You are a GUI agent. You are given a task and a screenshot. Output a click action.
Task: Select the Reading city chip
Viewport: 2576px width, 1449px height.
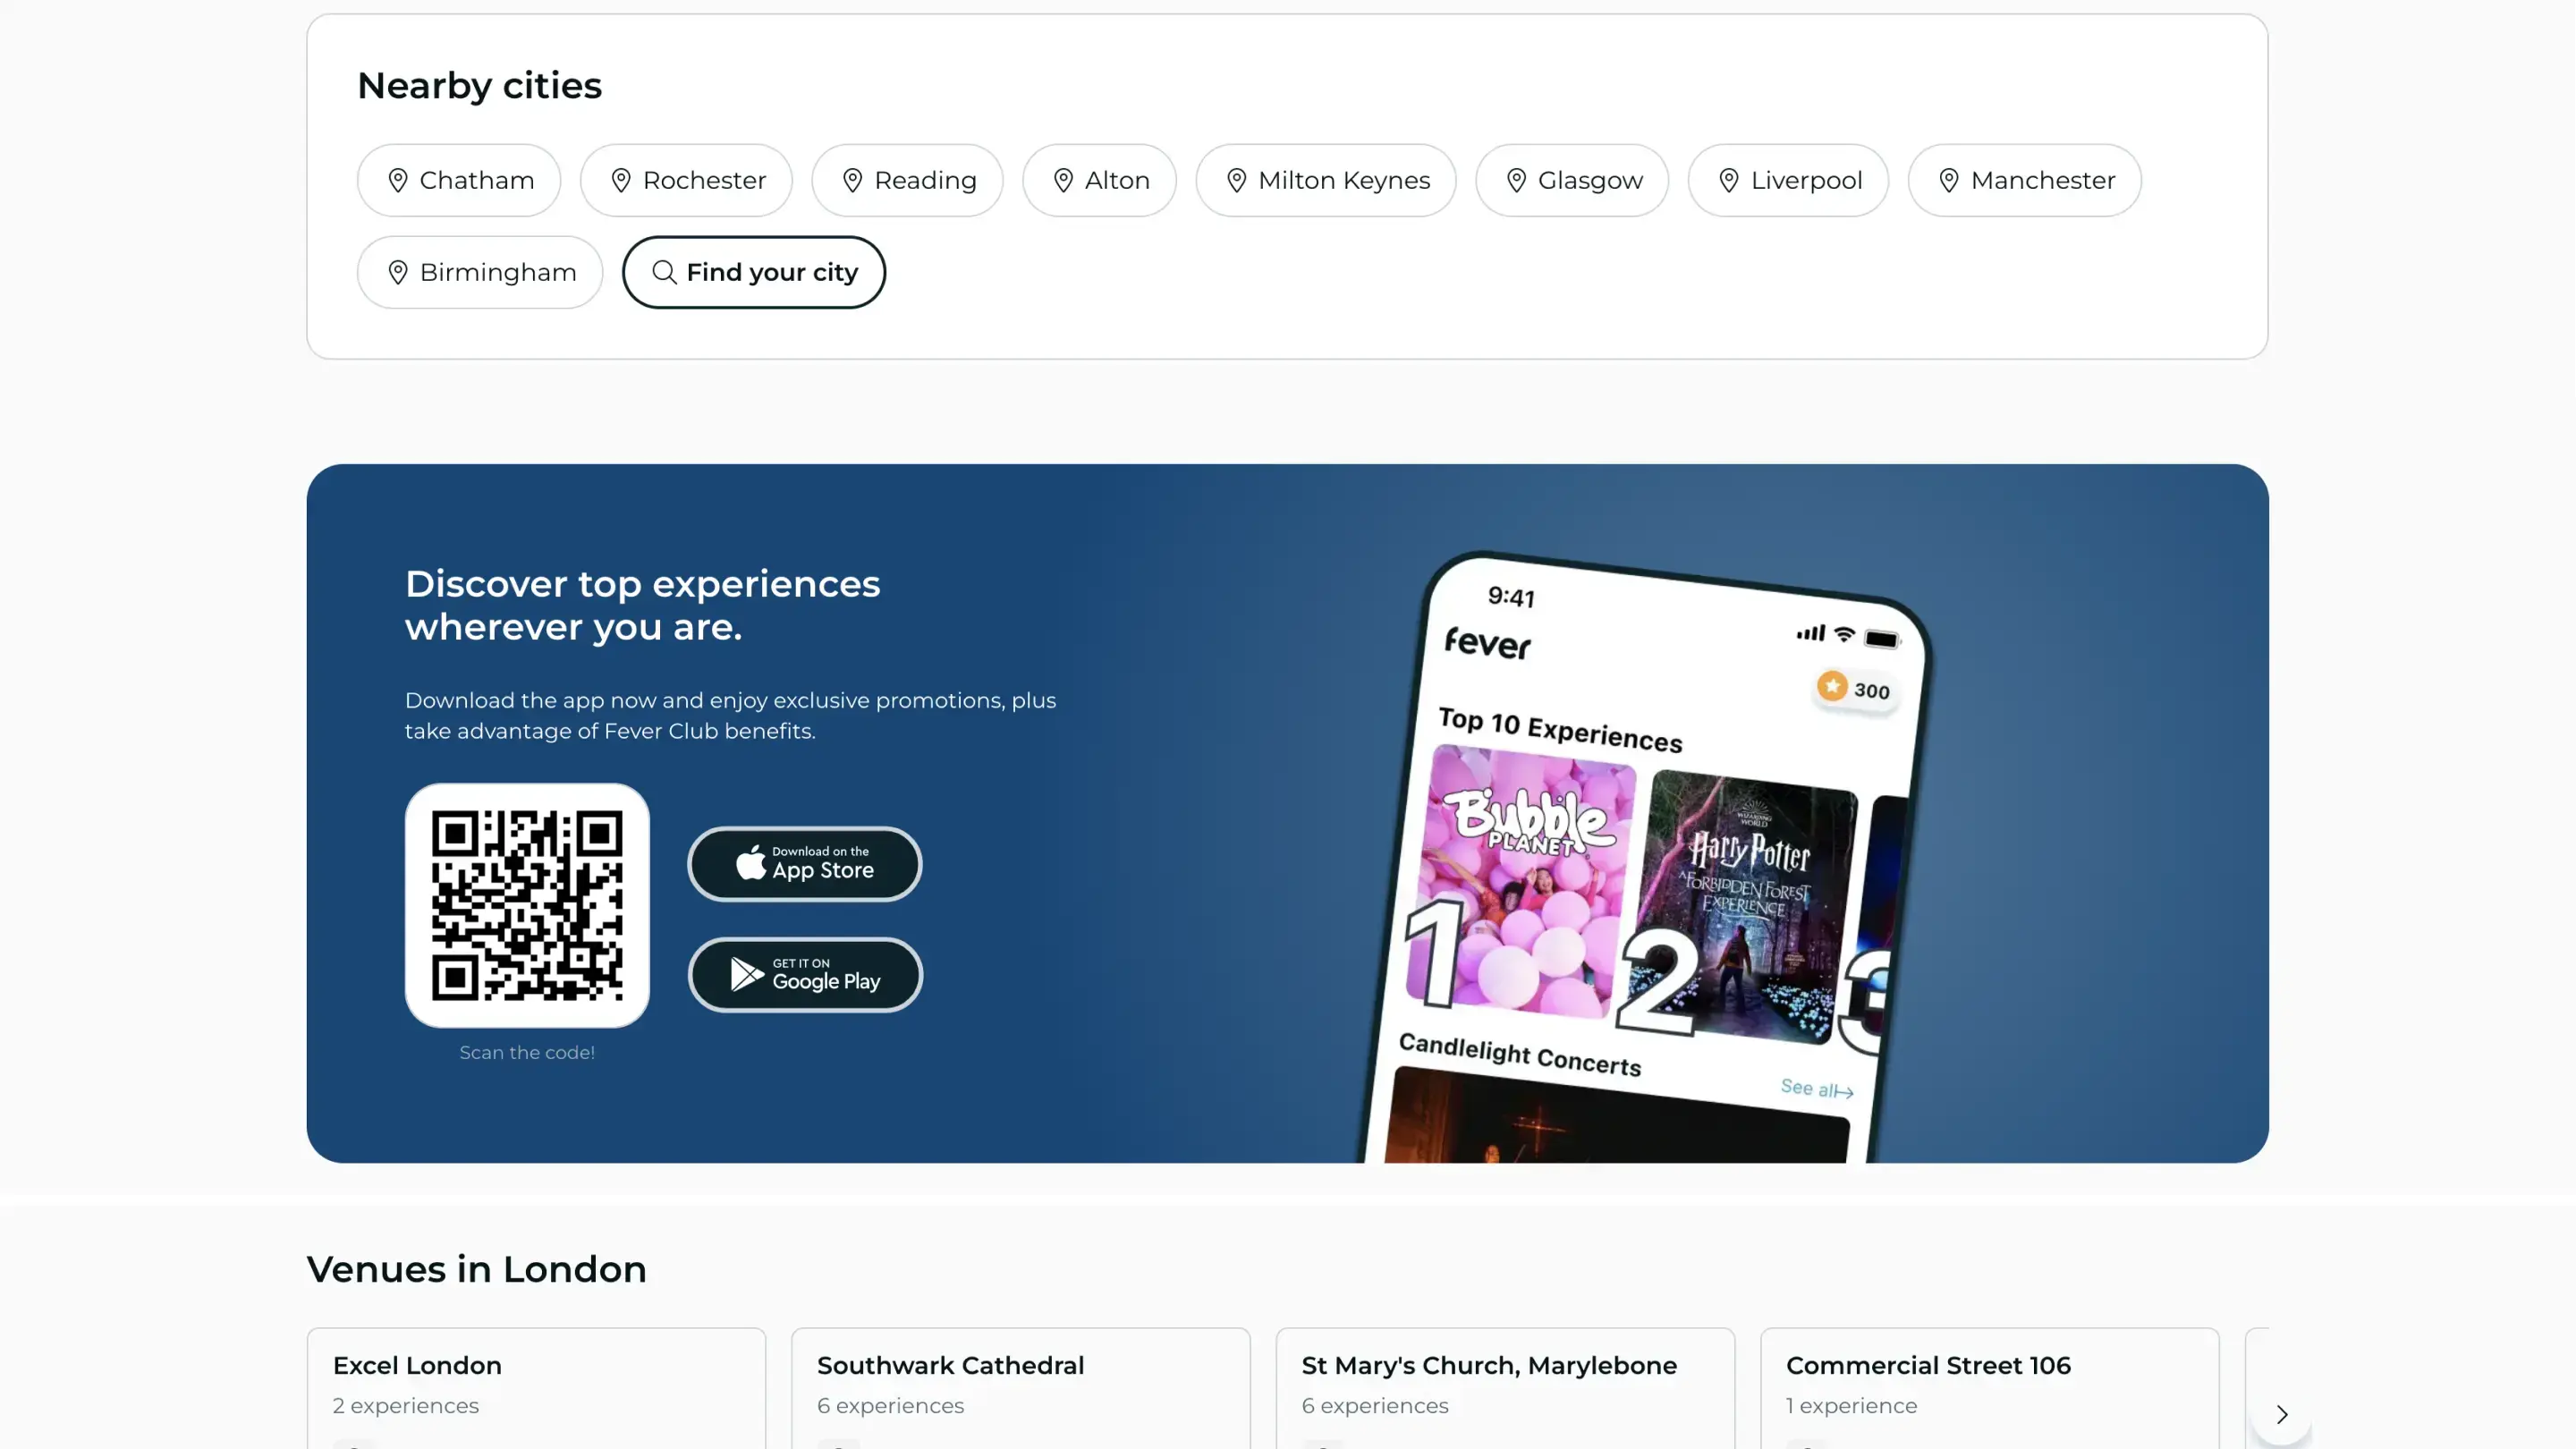(907, 180)
